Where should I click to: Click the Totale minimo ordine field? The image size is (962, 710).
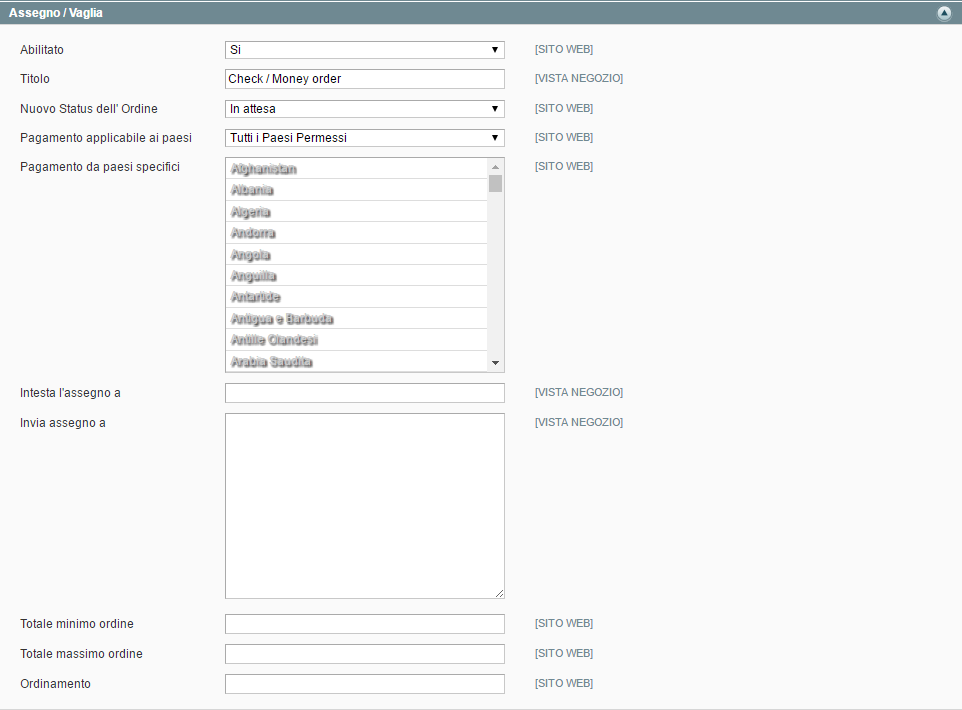coord(364,624)
